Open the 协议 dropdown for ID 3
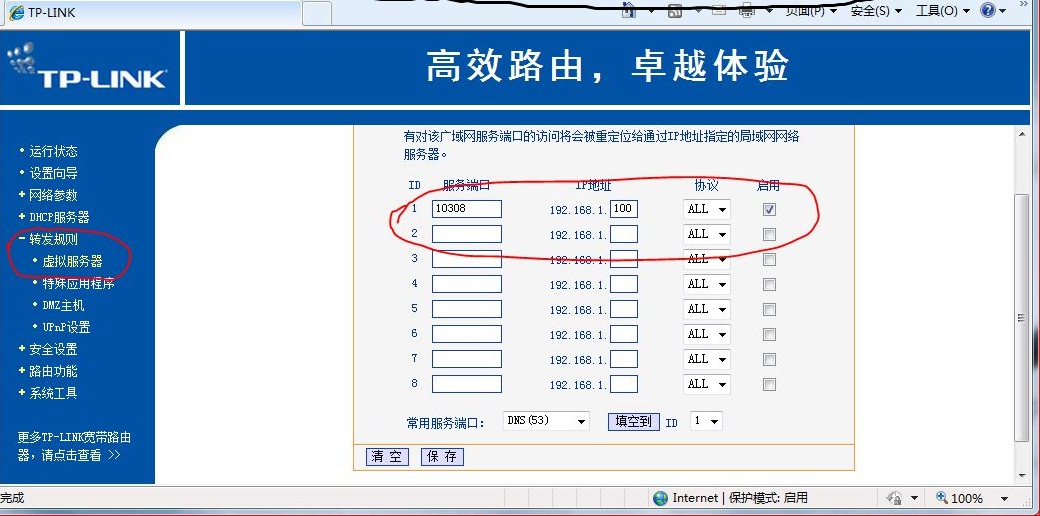1040x516 pixels. coord(706,259)
